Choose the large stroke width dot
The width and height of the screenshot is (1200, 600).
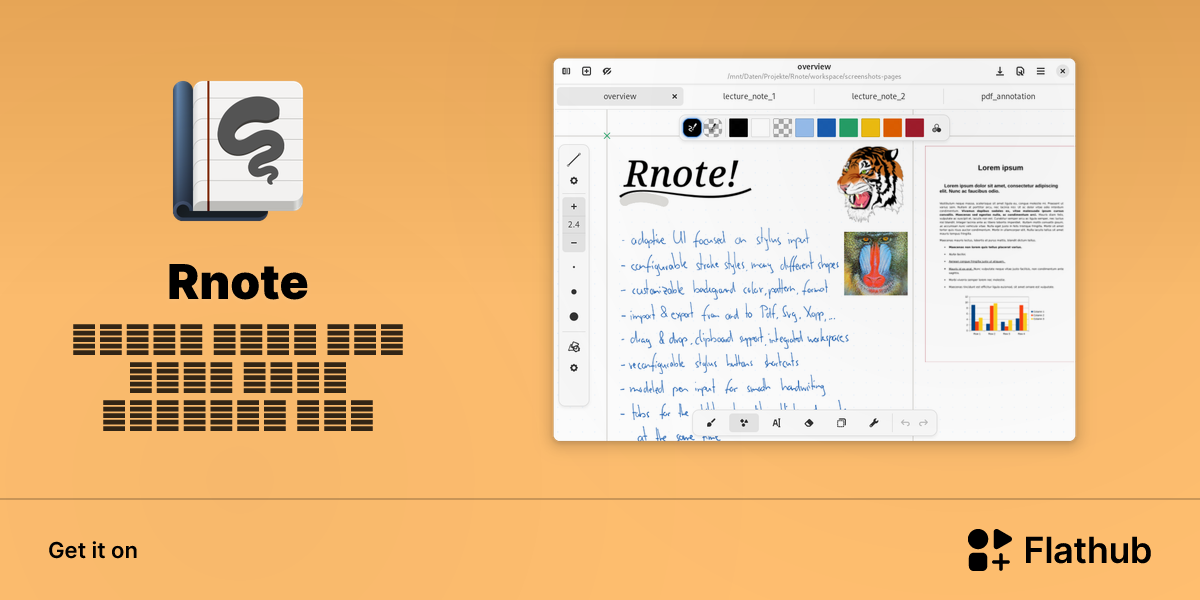pyautogui.click(x=574, y=316)
